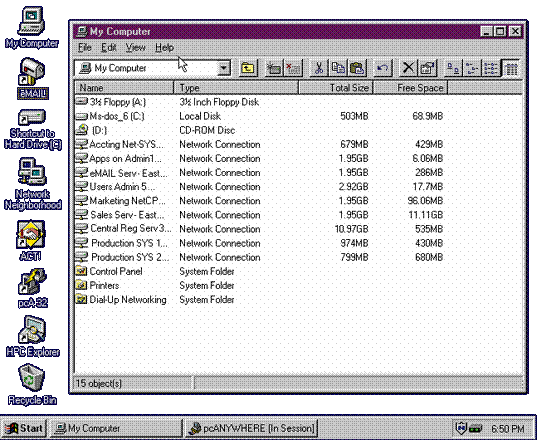
Task: Click the Paste clipboard icon
Action: pos(357,68)
